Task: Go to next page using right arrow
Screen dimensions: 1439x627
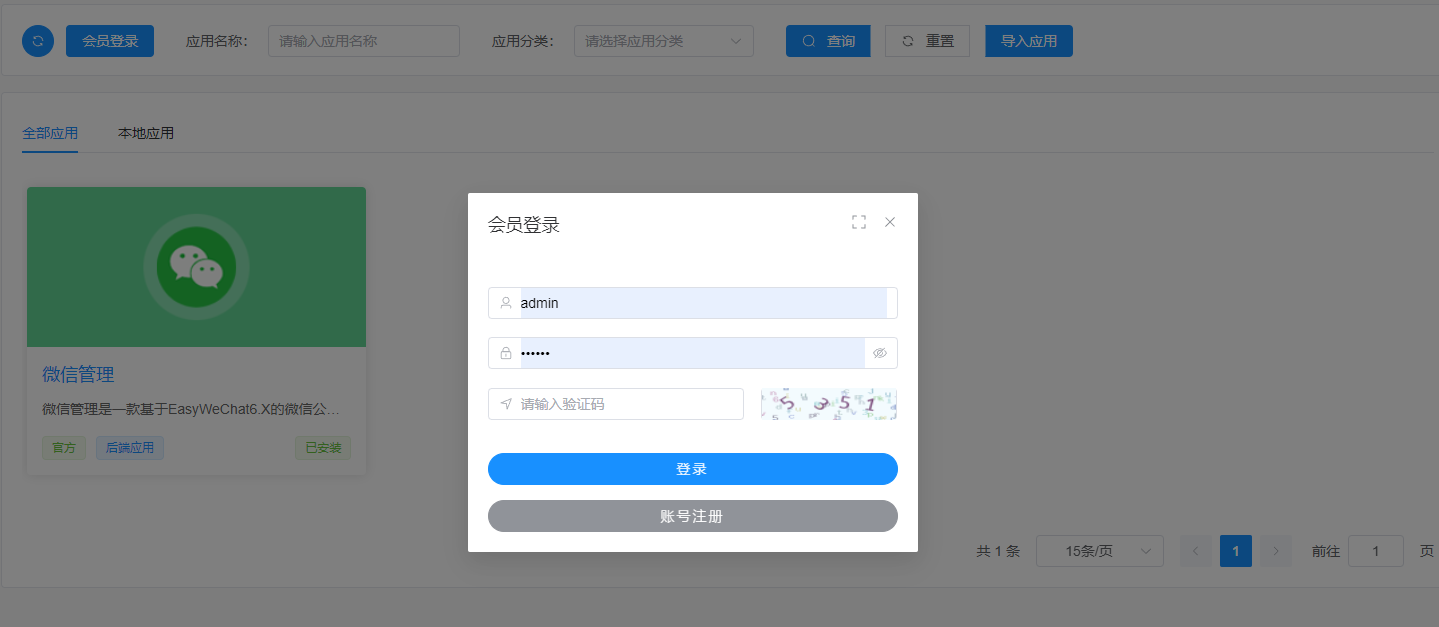Action: (1275, 551)
